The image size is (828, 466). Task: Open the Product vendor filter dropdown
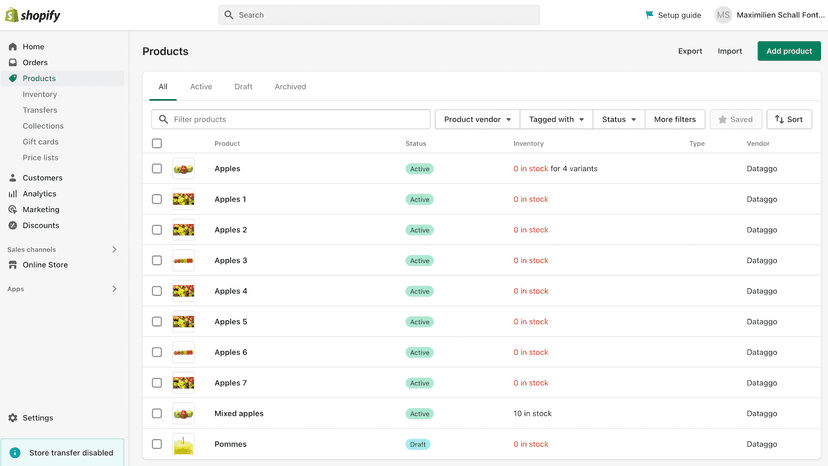[x=477, y=119]
